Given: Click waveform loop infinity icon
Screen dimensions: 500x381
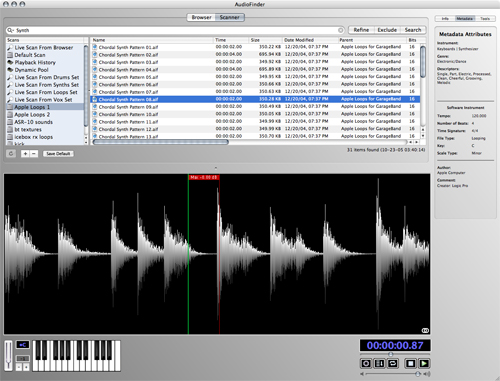Looking at the screenshot, I should (425, 330).
